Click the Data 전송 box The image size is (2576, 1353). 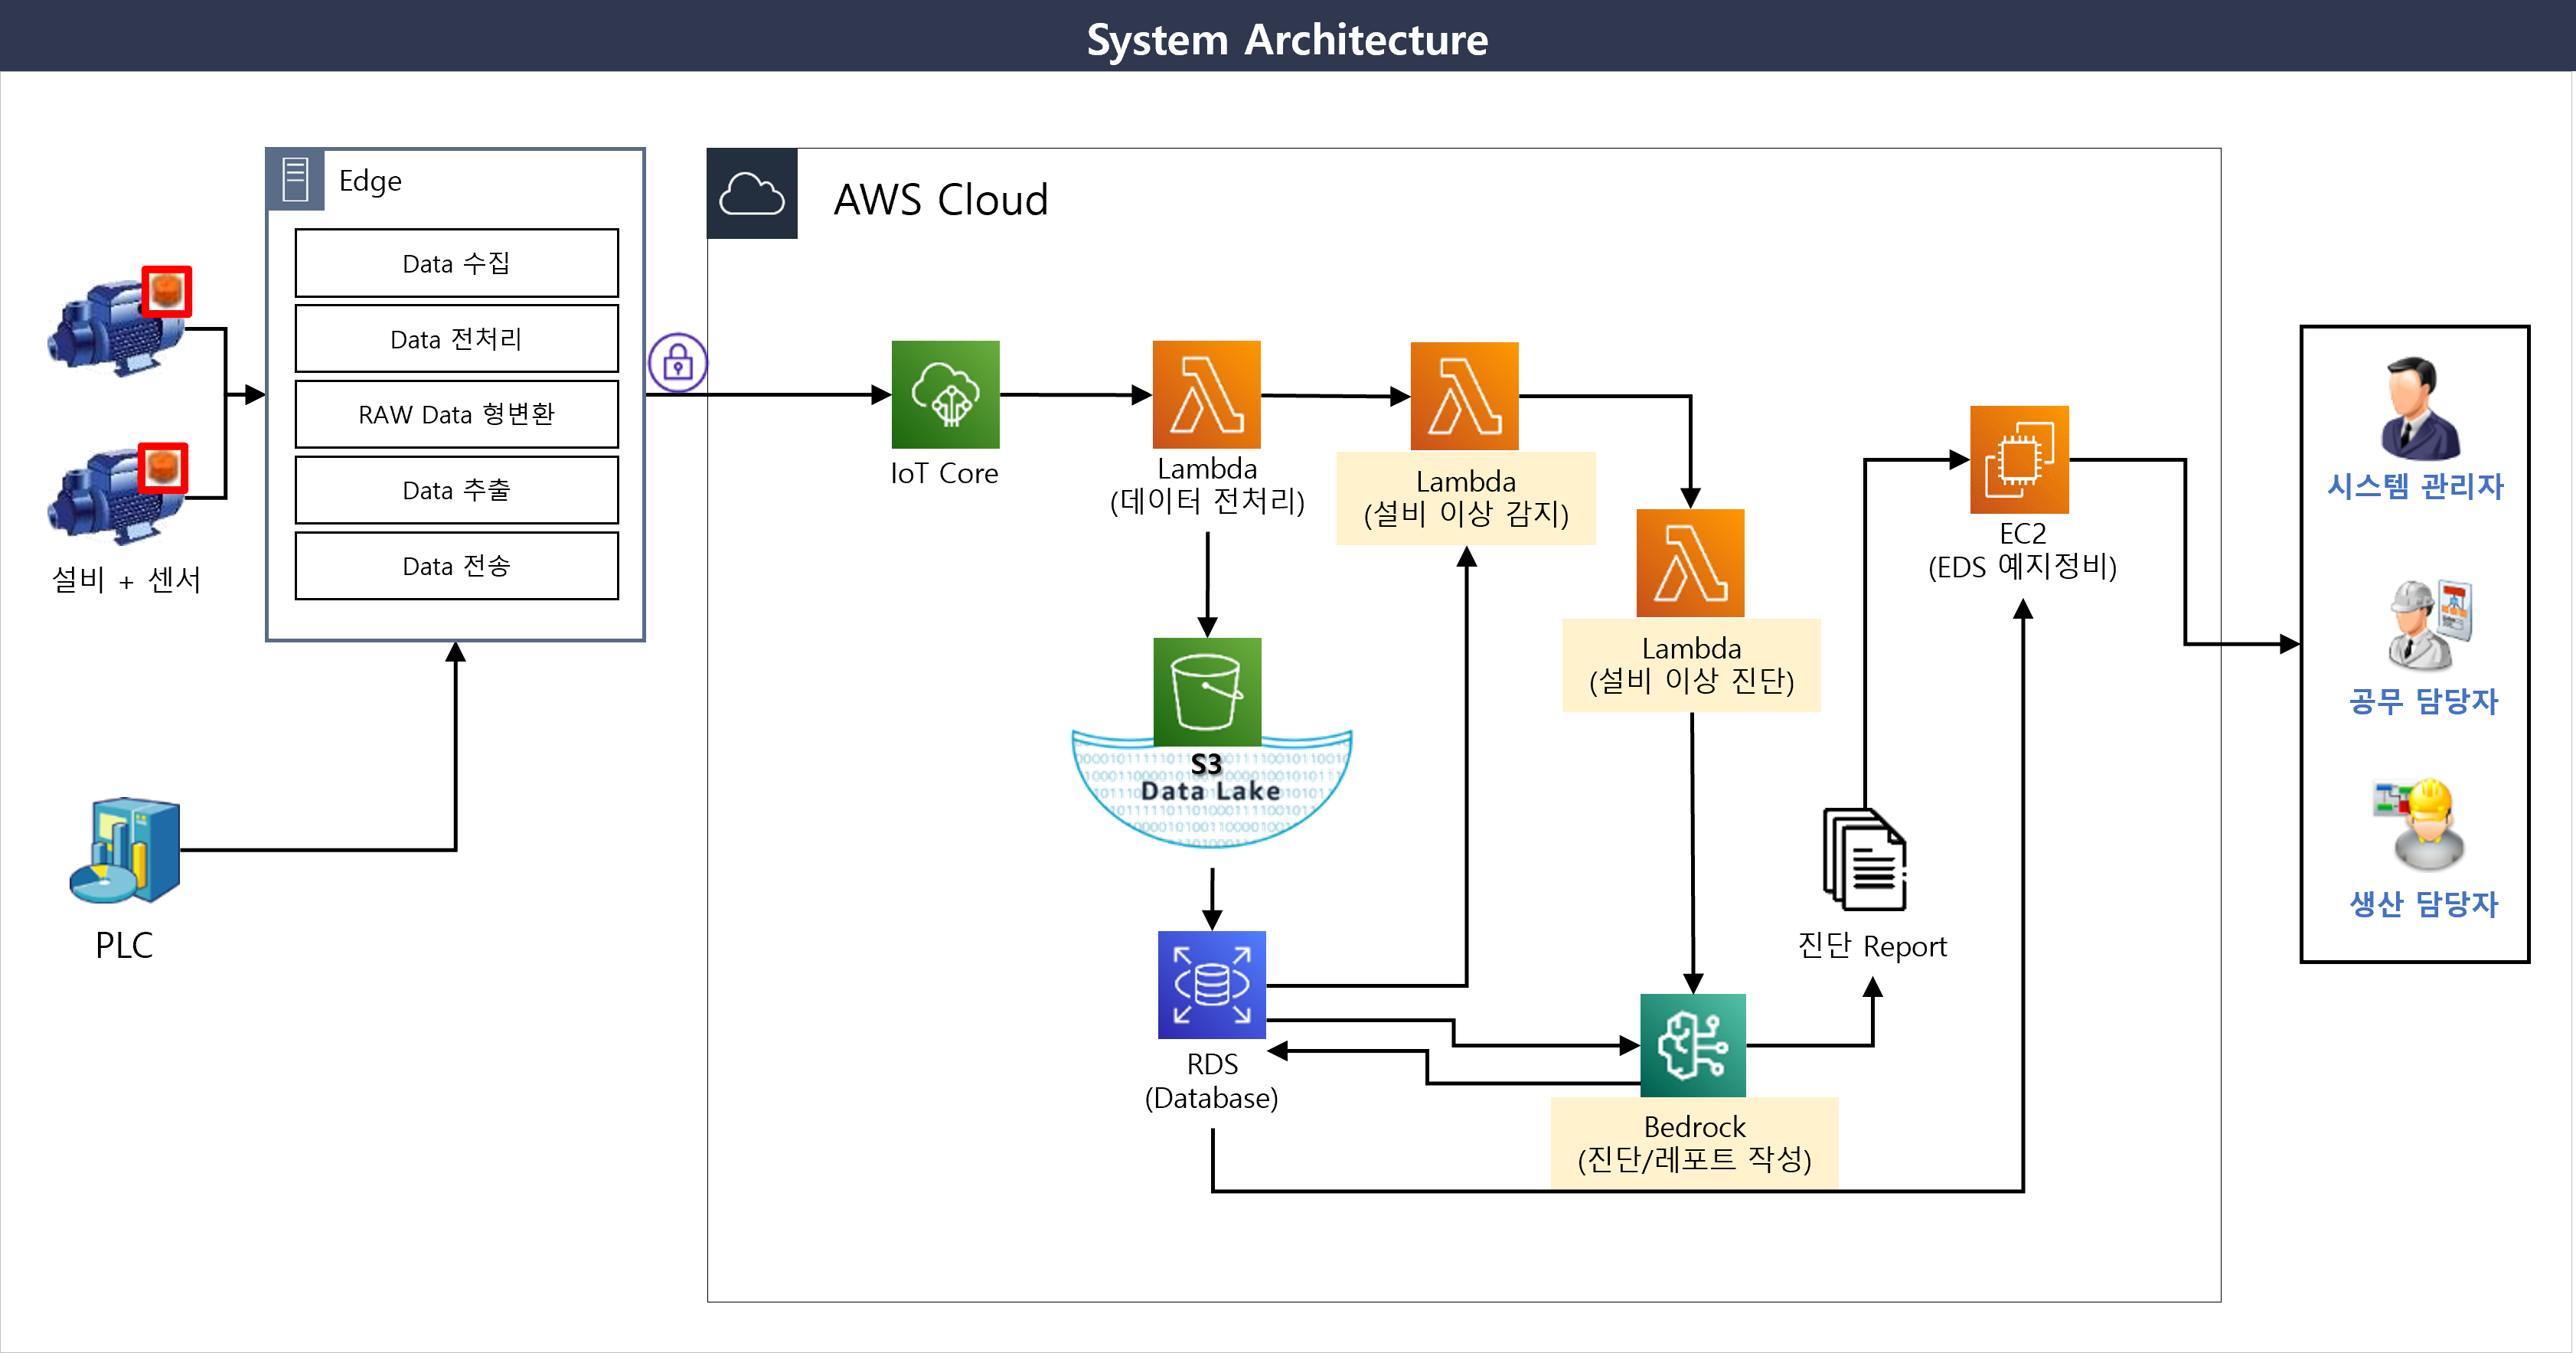(457, 566)
